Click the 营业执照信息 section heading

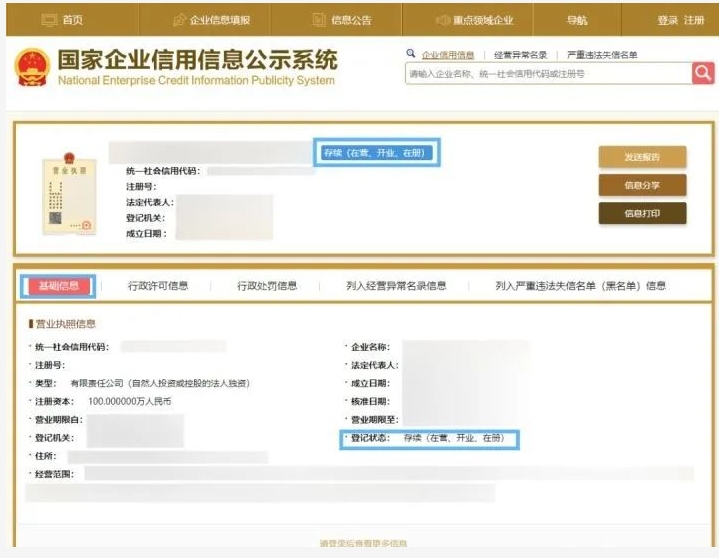65,324
